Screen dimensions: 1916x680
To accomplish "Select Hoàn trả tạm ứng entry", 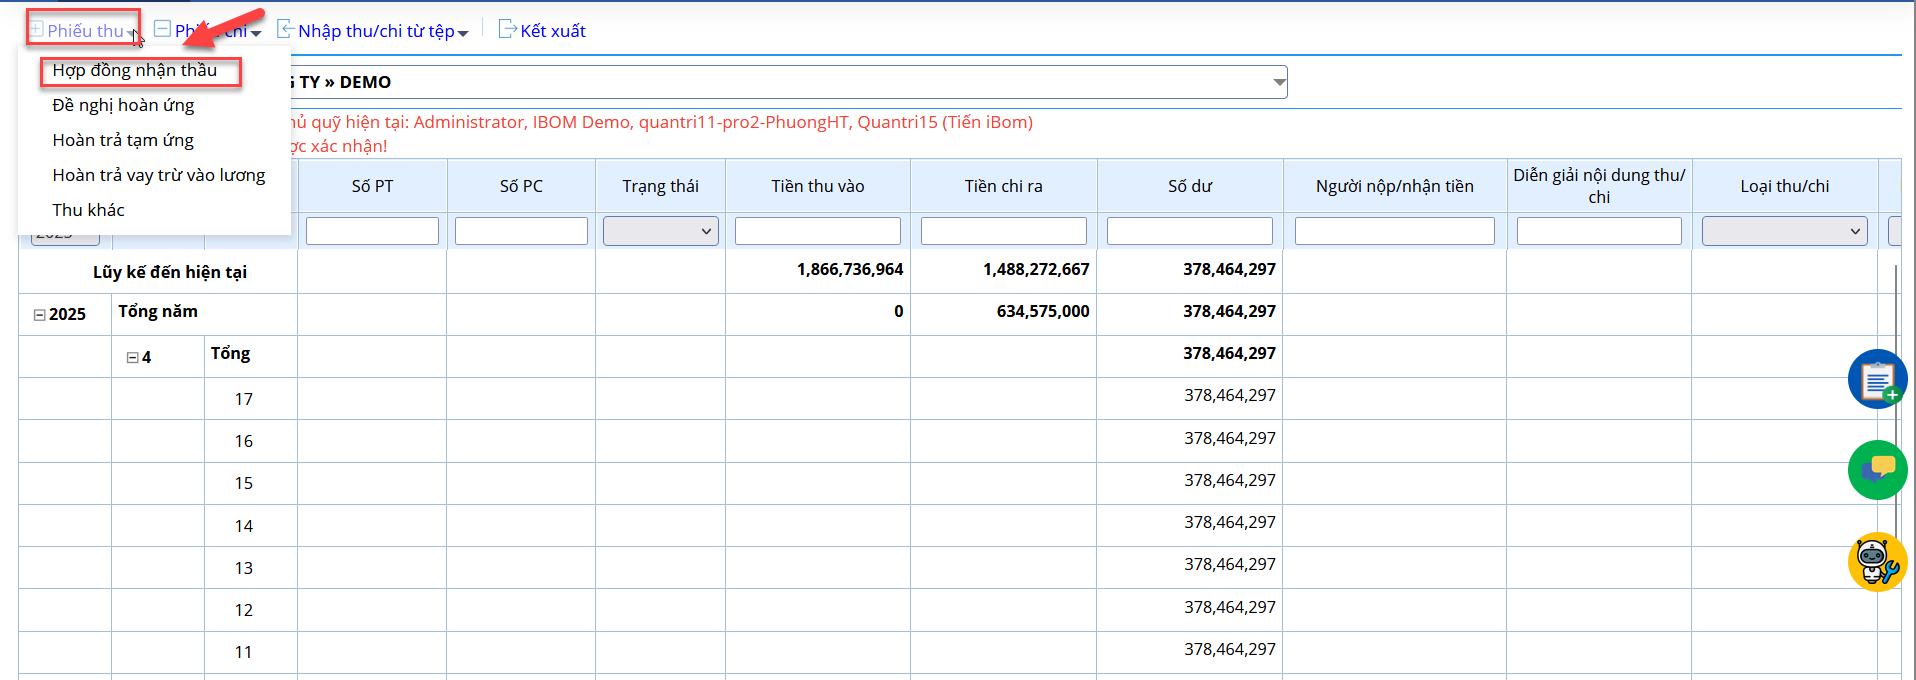I will click(x=123, y=140).
